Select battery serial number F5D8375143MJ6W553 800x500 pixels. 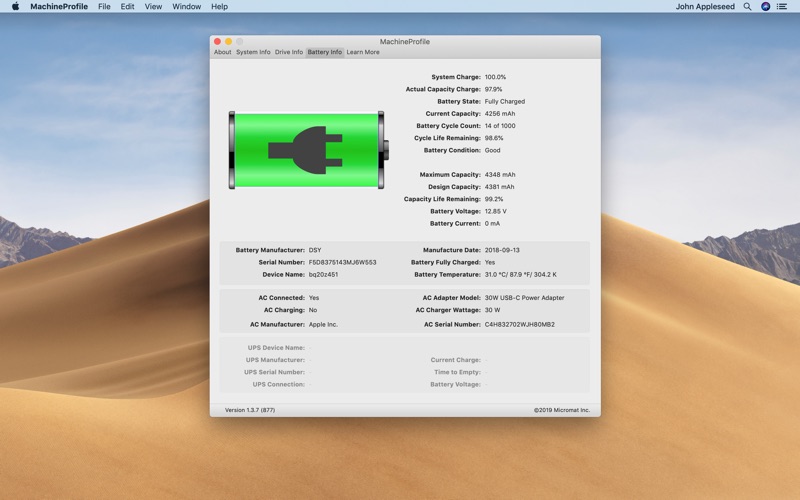(x=342, y=262)
